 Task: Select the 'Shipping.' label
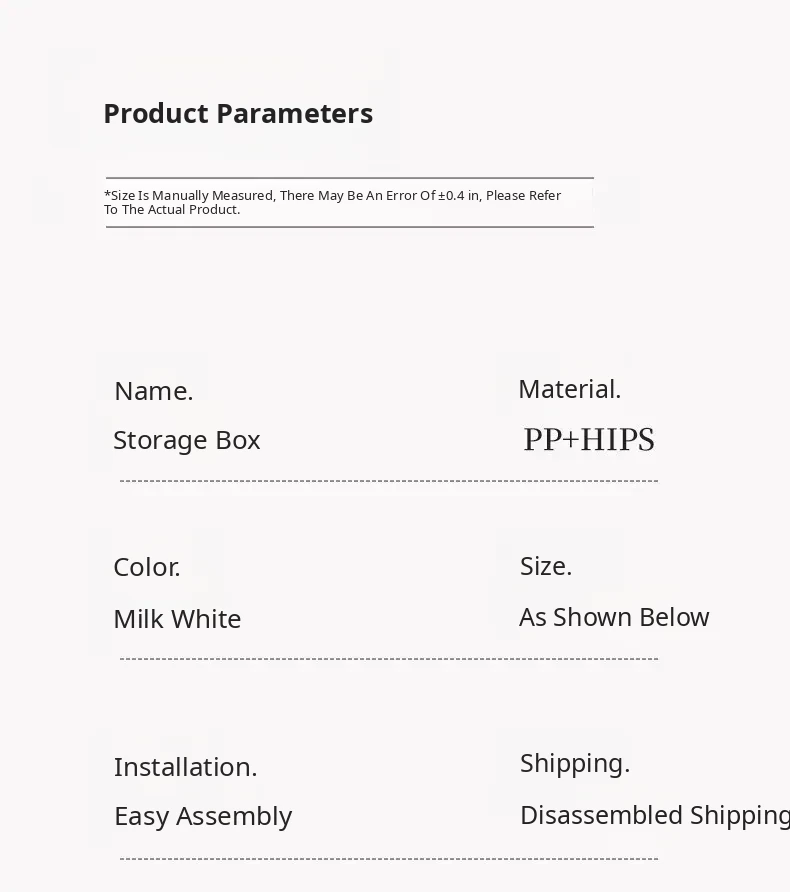pyautogui.click(x=575, y=763)
